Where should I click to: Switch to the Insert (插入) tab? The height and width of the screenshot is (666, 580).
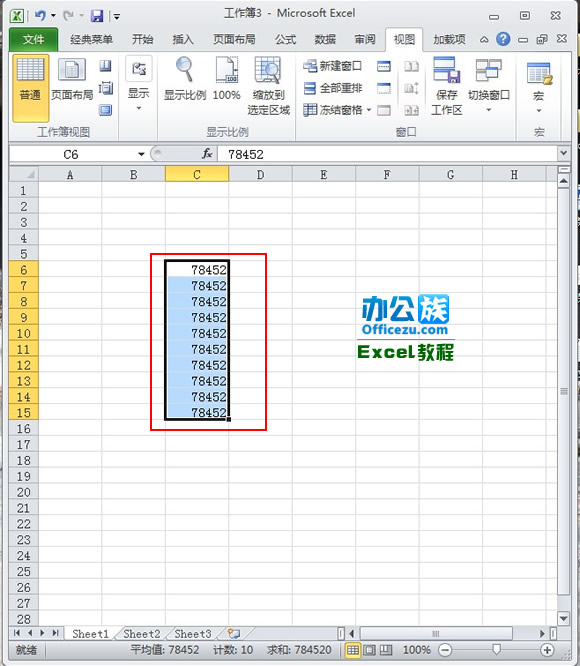(x=183, y=40)
